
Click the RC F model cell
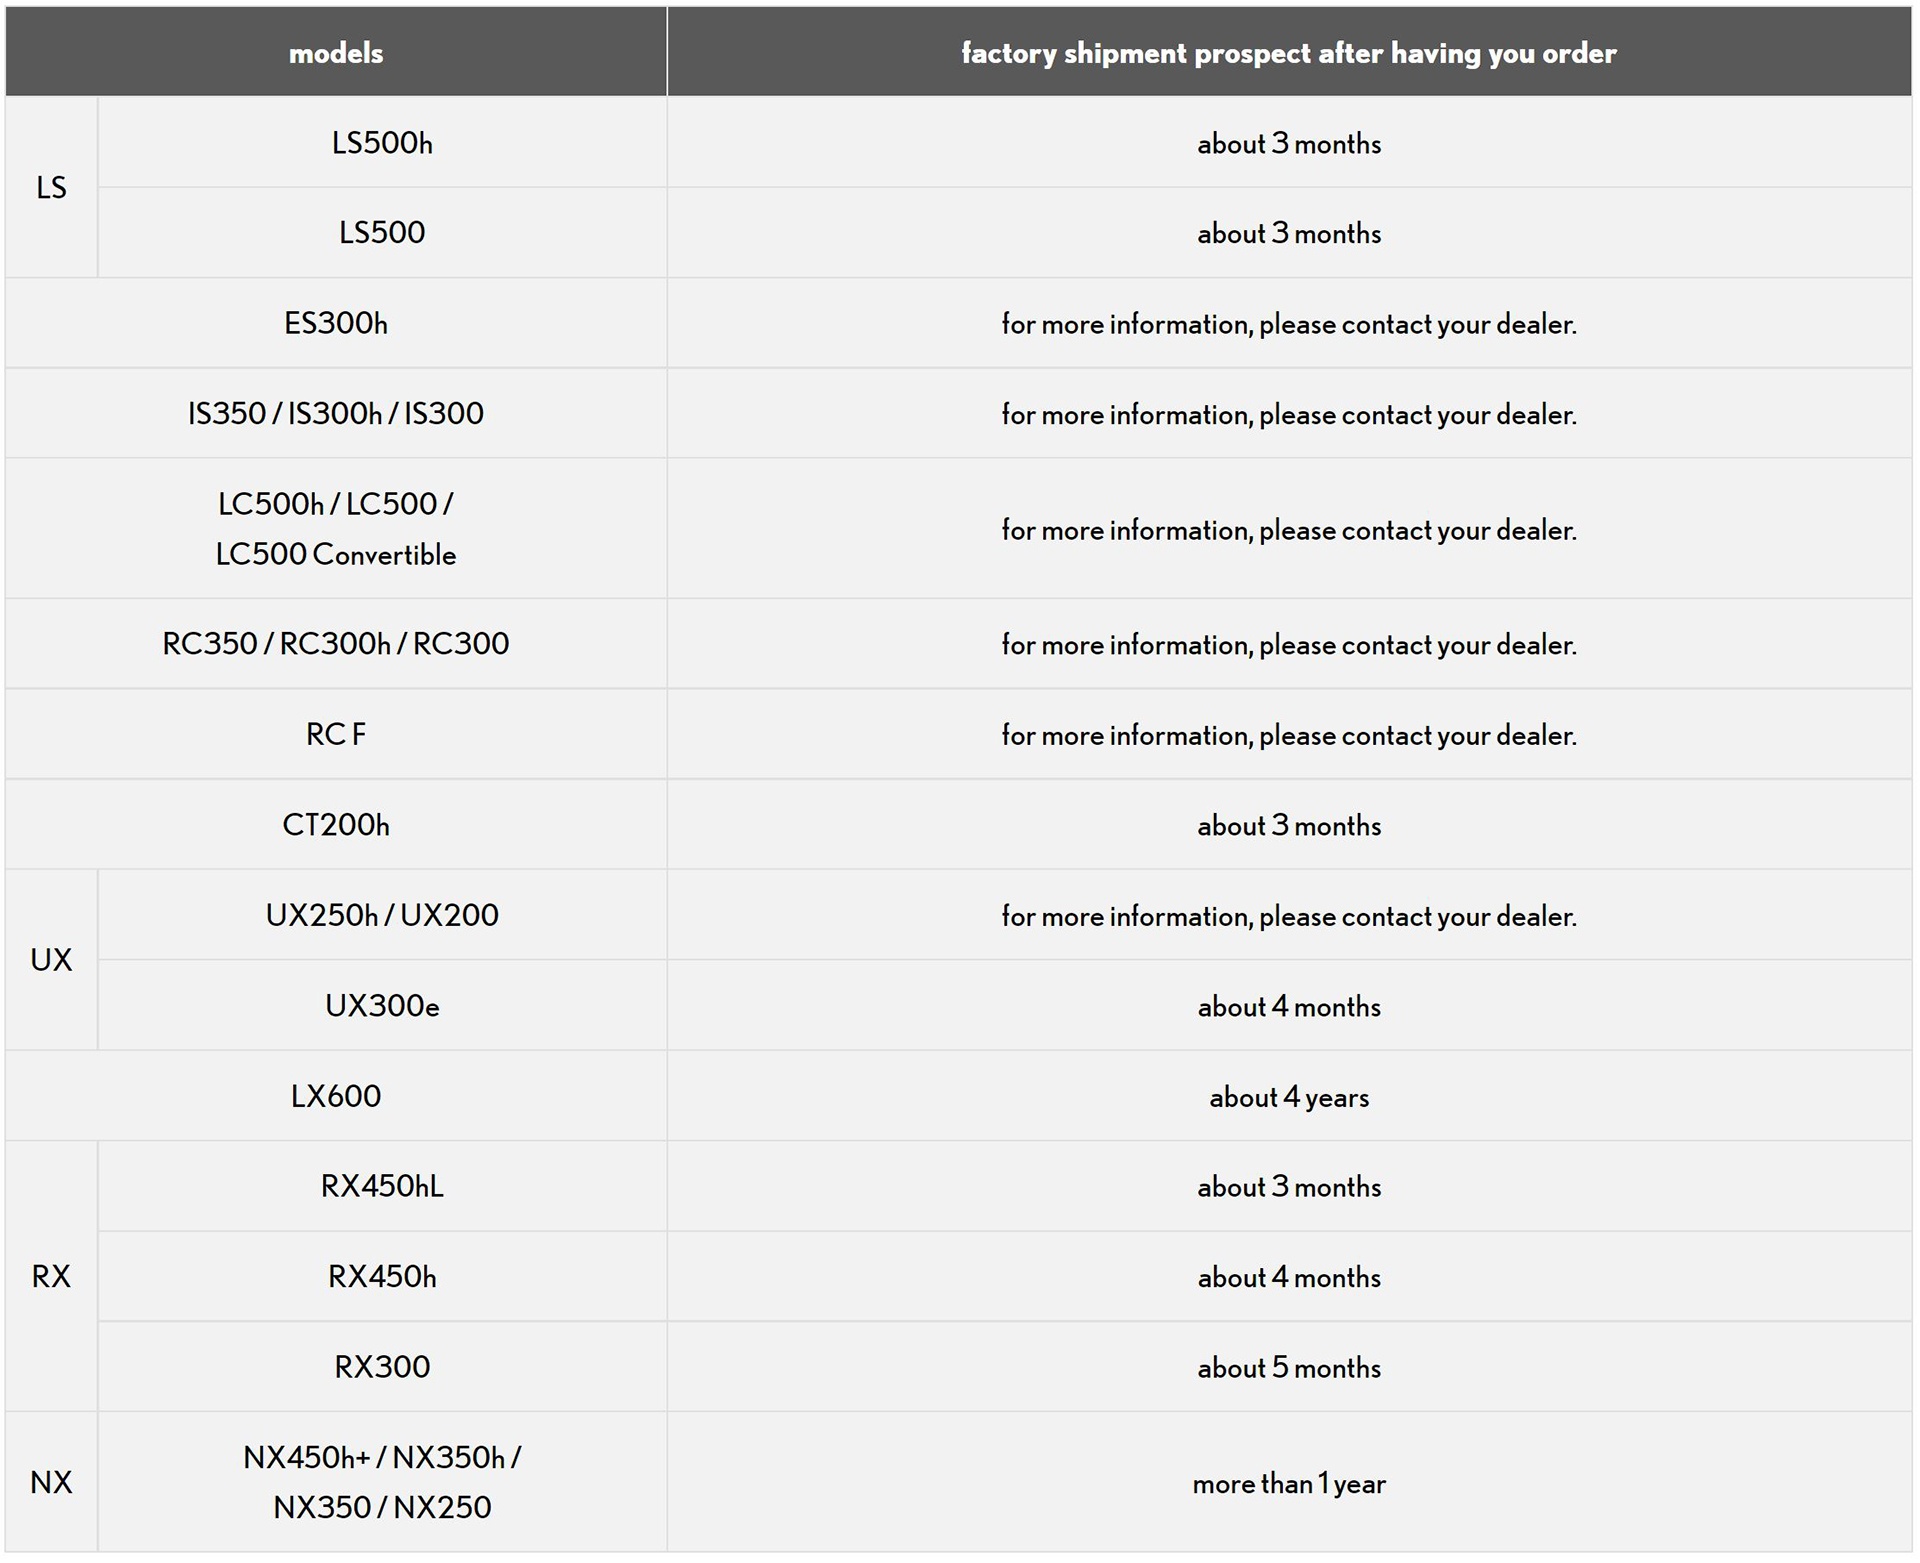click(336, 735)
